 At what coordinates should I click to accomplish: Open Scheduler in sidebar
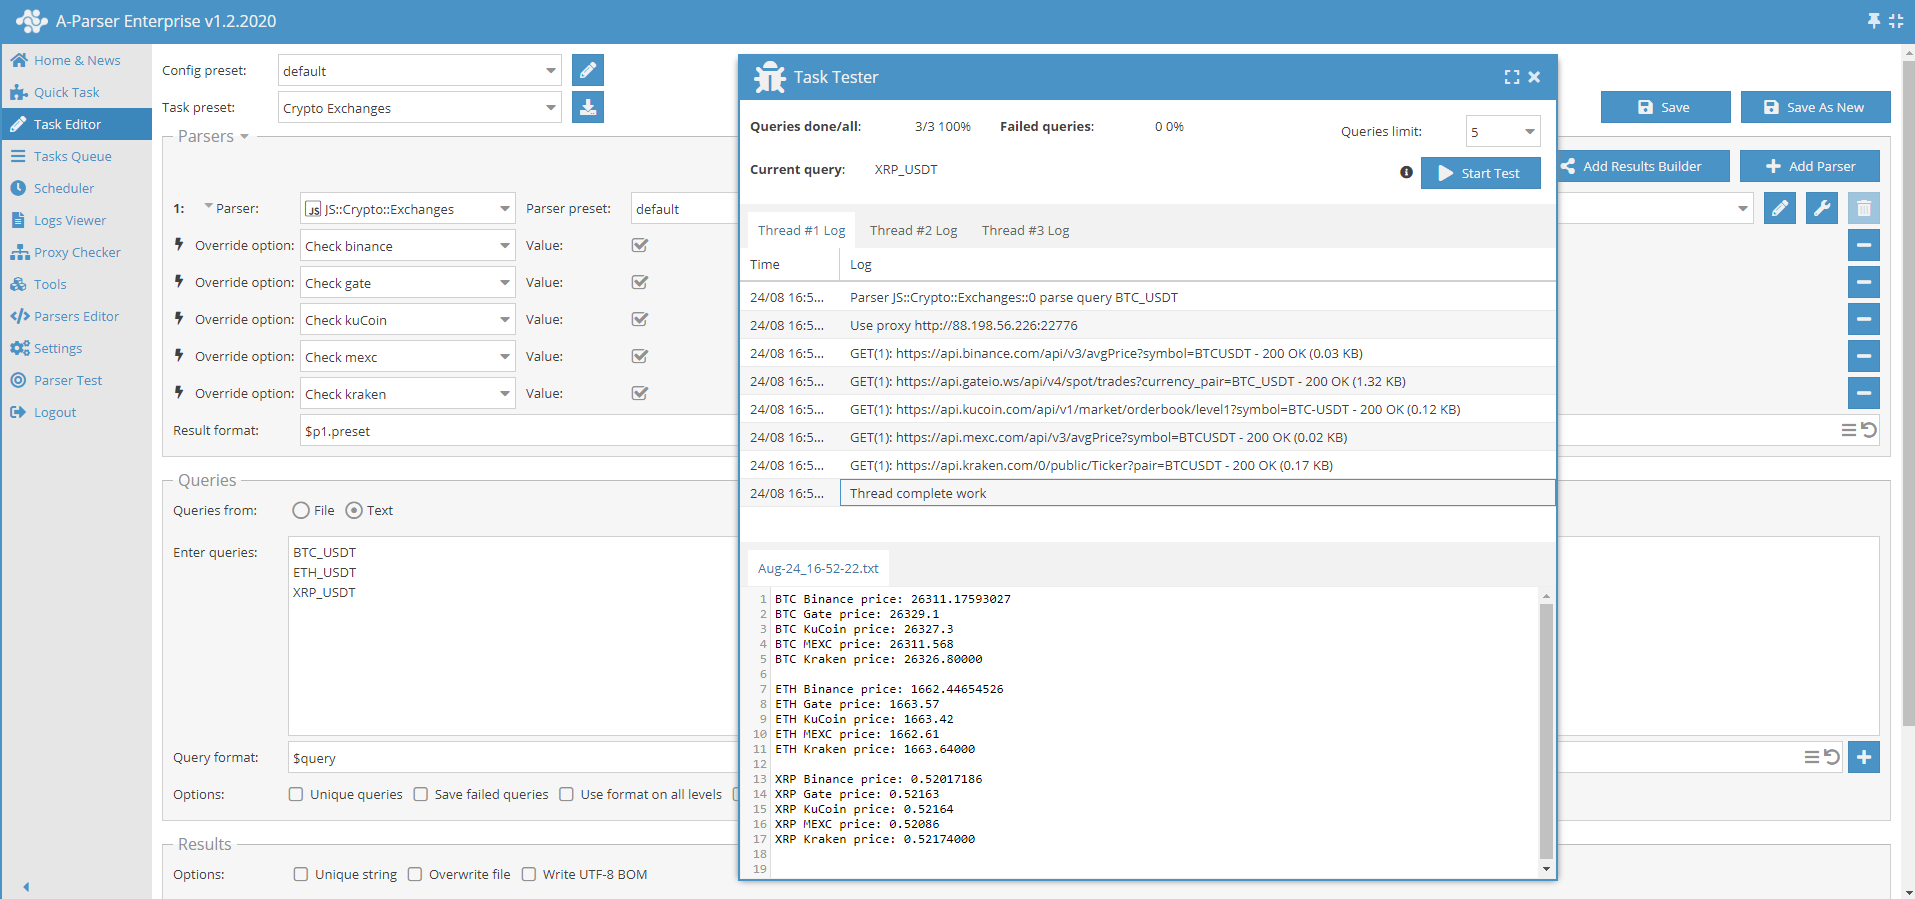click(x=76, y=188)
